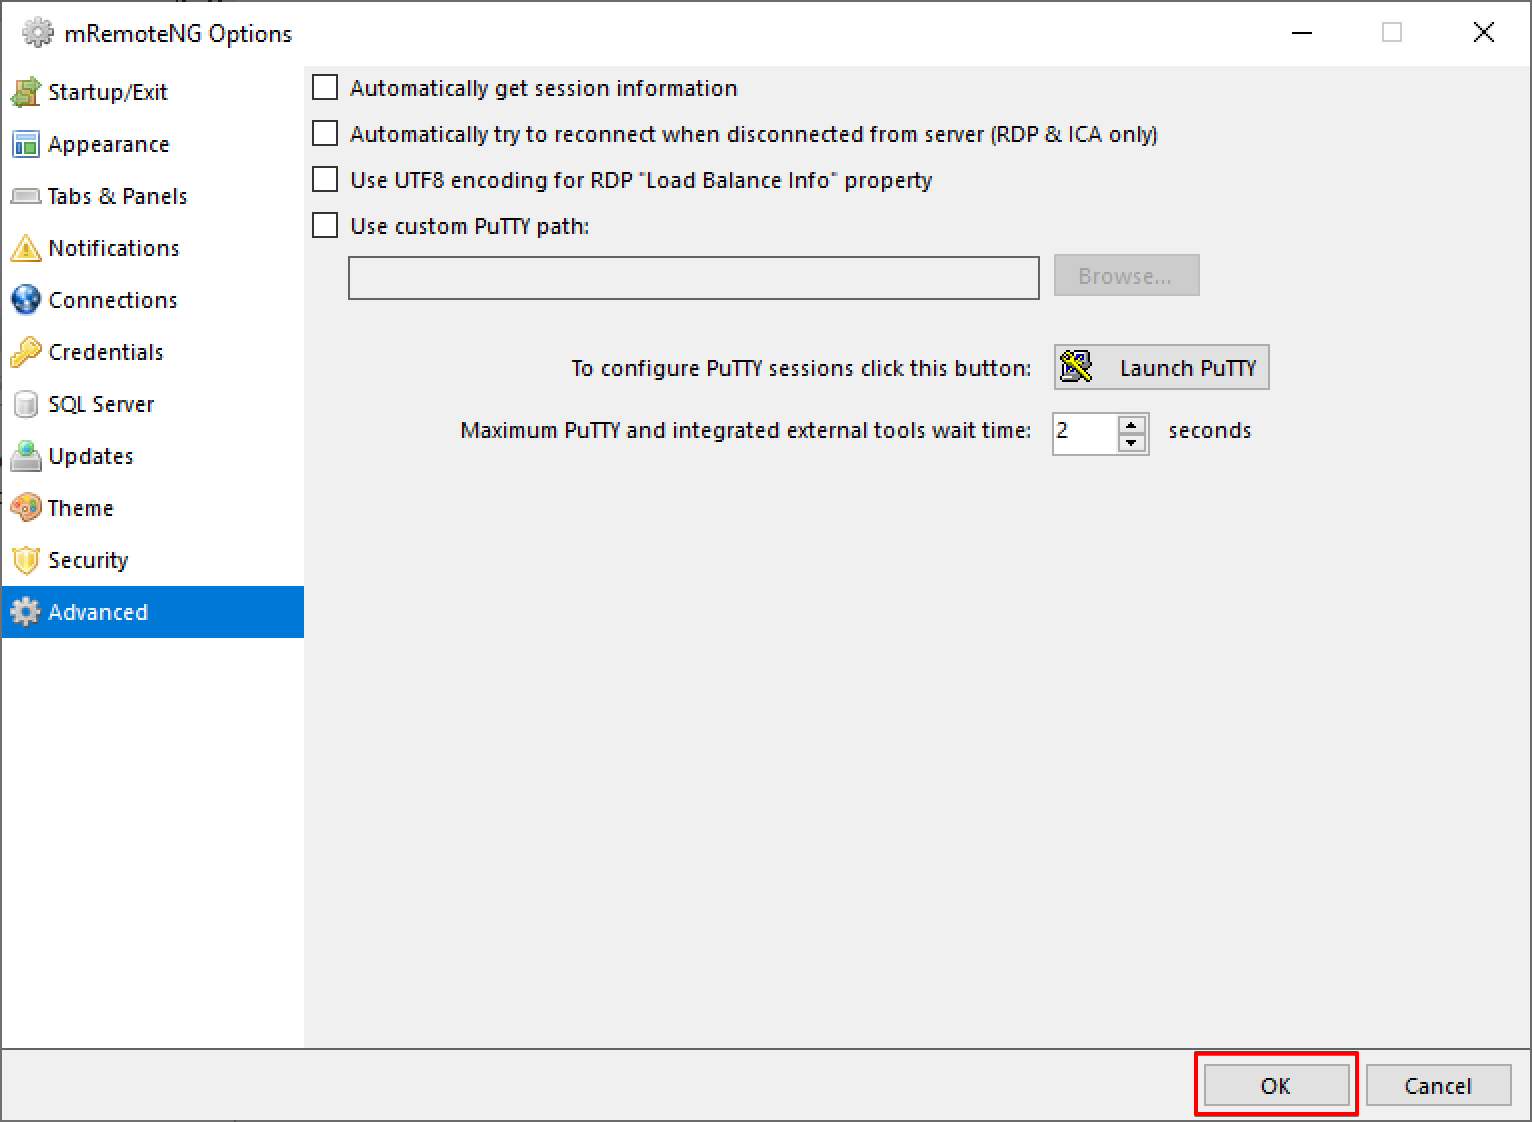Screen dimensions: 1532x1122
Task: Increase PuTTY wait time with up arrow
Action: click(1132, 424)
